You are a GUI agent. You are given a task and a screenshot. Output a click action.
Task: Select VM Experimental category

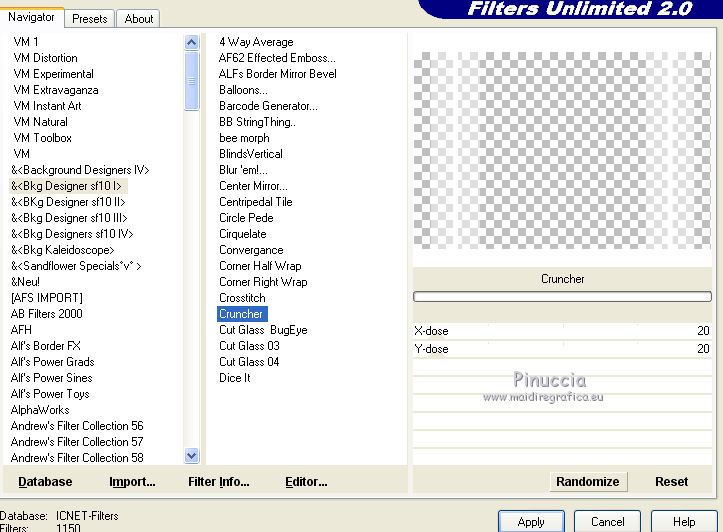(x=53, y=74)
